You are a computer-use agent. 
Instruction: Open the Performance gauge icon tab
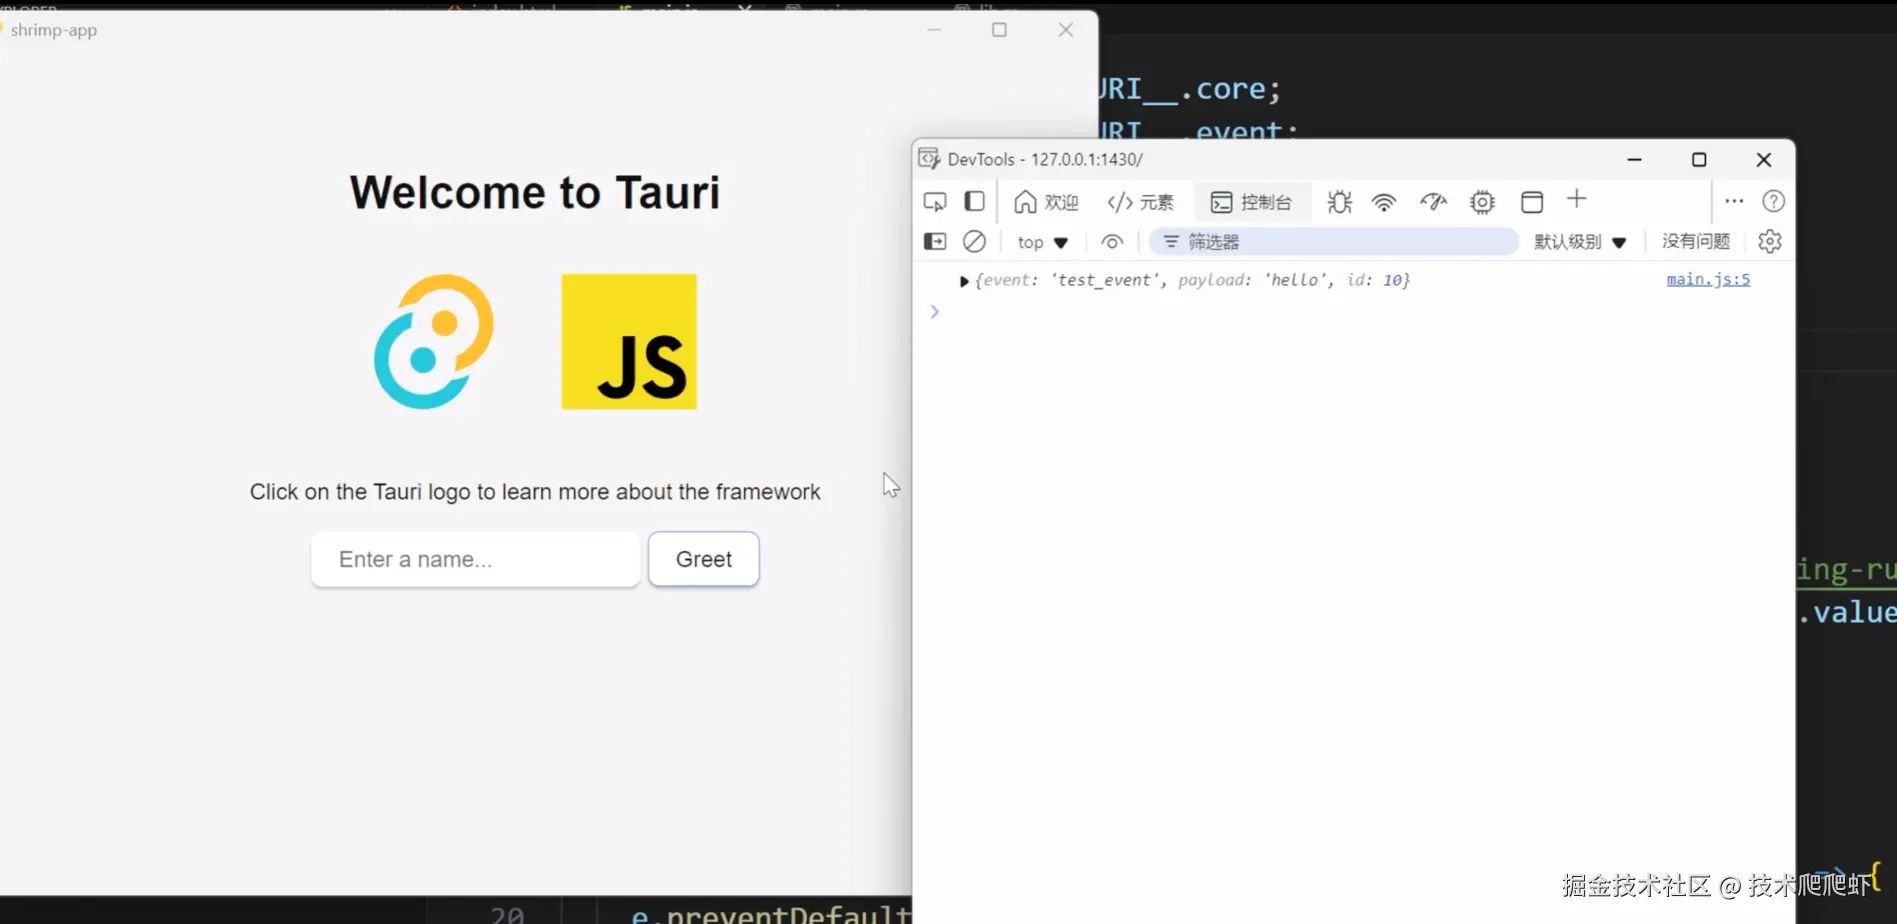coord(1433,202)
